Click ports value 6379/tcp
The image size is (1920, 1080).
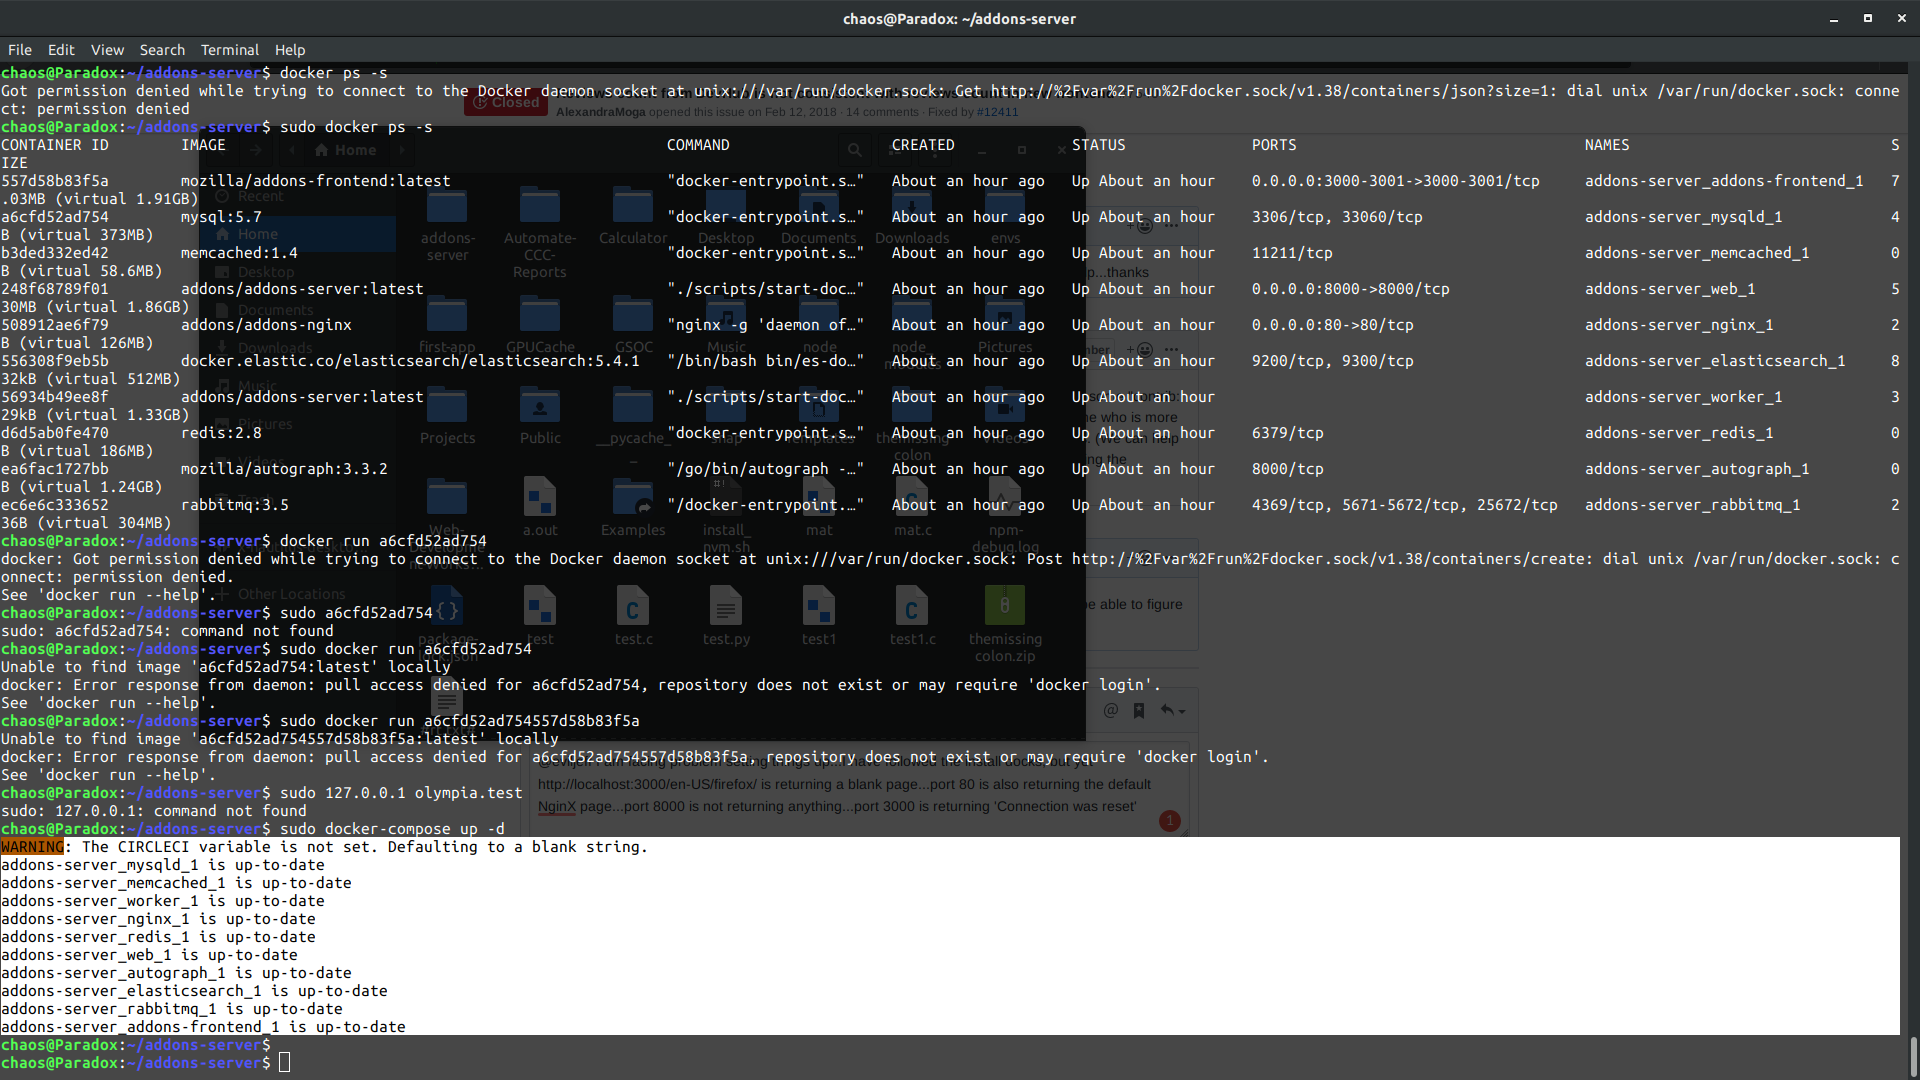pos(1288,433)
